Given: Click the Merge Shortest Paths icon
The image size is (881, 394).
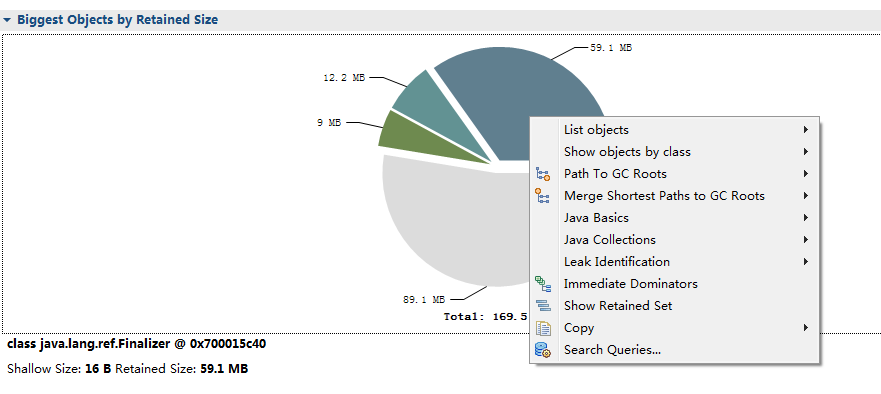Looking at the screenshot, I should point(543,196).
